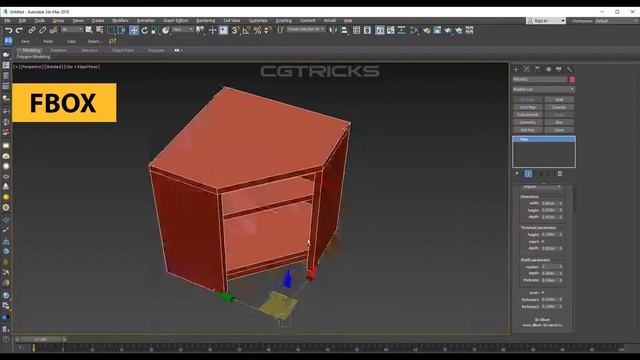This screenshot has height=360, width=640.
Task: Open the Create command panel tab
Action: tap(516, 69)
